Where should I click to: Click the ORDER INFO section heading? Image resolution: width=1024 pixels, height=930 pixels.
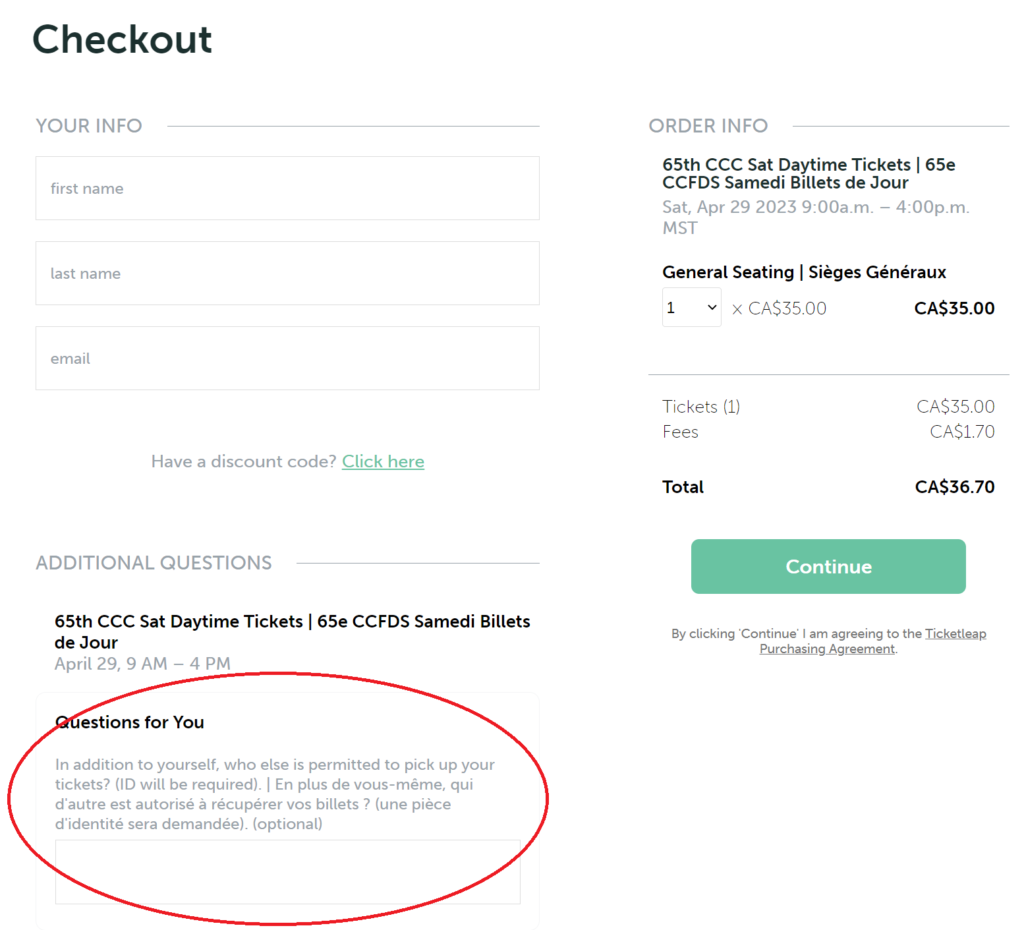click(708, 126)
